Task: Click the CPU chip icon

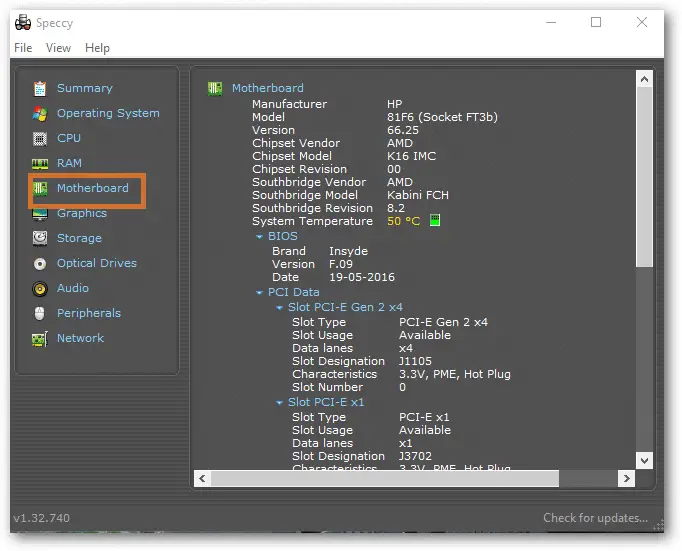Action: tap(40, 139)
